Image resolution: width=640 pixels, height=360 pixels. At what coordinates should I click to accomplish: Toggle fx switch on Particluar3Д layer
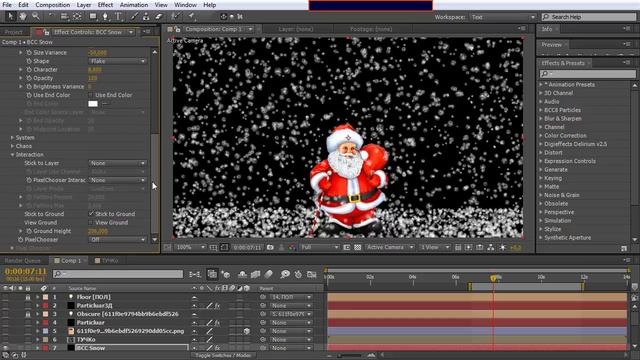click(218, 306)
